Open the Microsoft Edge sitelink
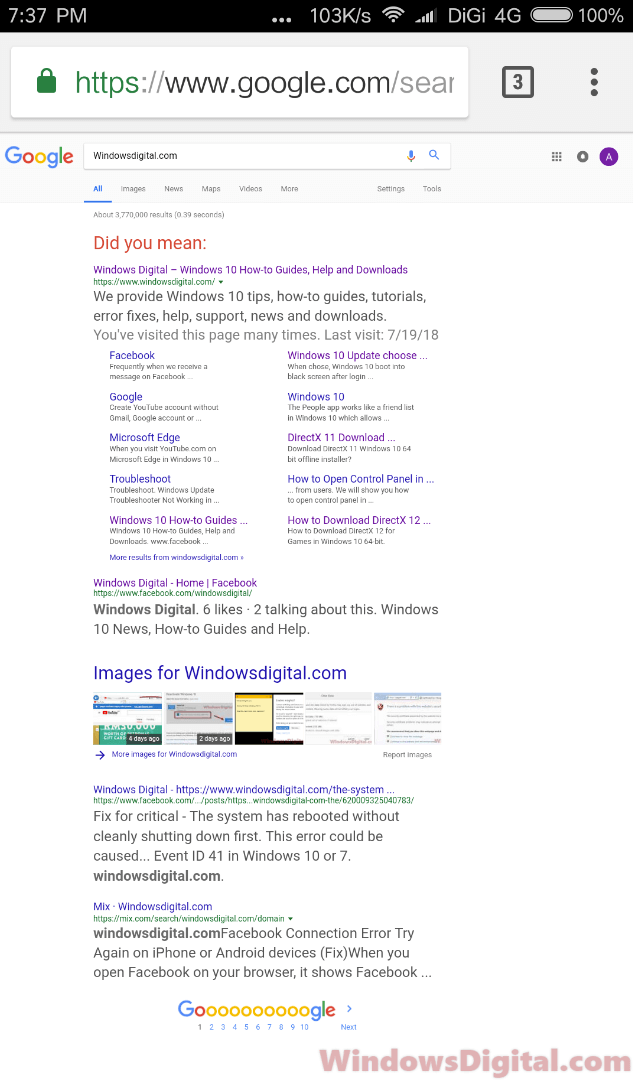 coord(145,437)
